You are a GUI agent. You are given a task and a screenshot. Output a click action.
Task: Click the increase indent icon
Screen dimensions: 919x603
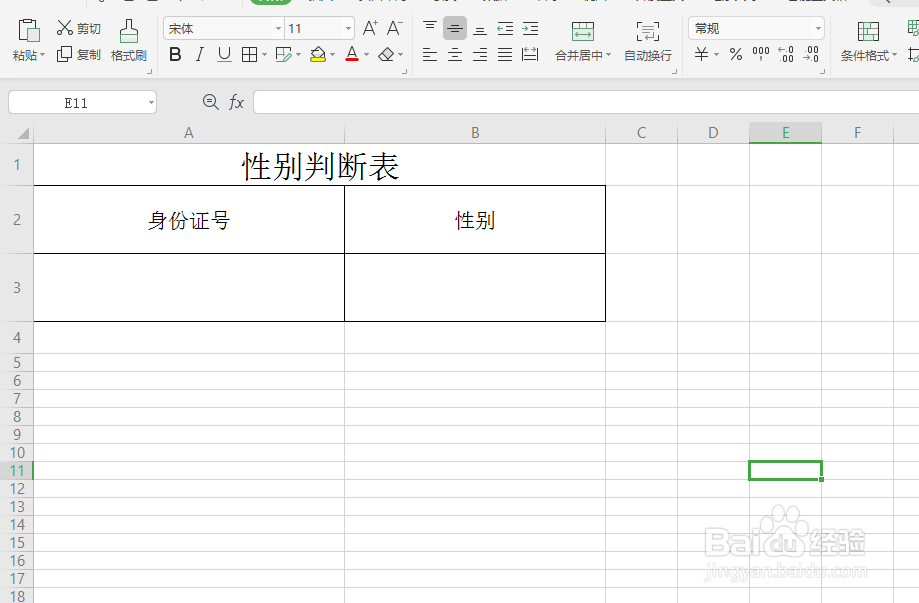pos(530,28)
